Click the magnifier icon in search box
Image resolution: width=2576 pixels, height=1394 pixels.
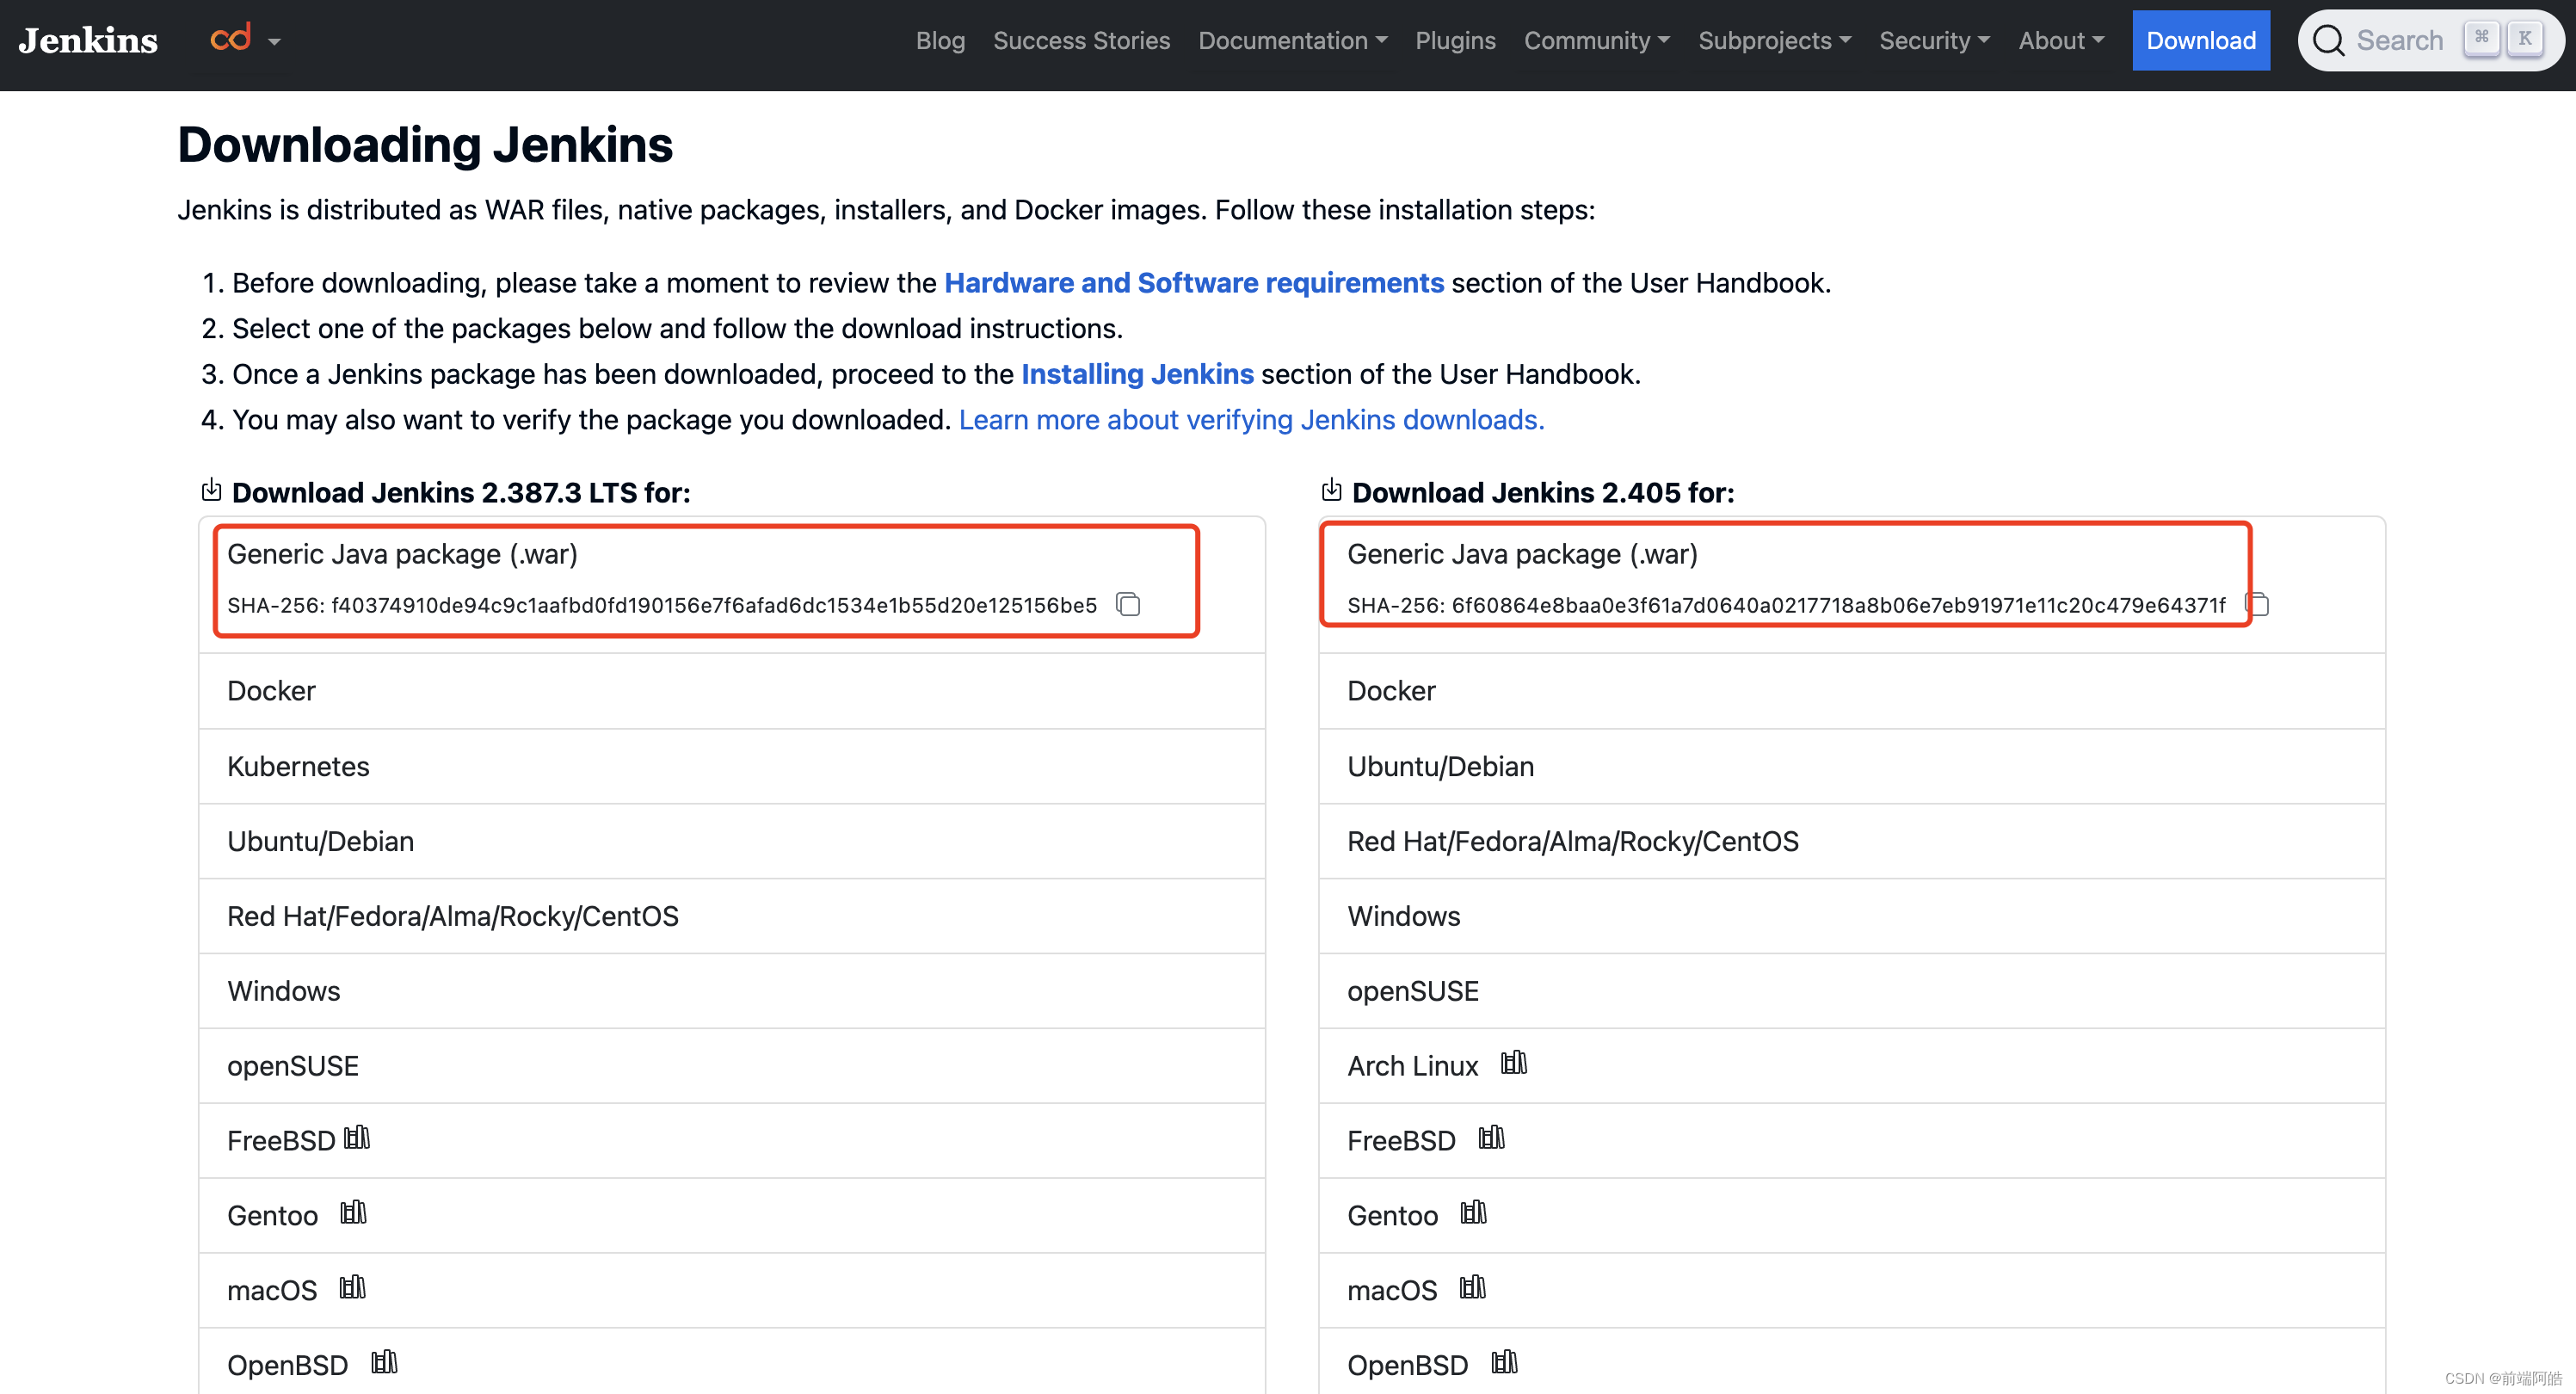click(2328, 41)
